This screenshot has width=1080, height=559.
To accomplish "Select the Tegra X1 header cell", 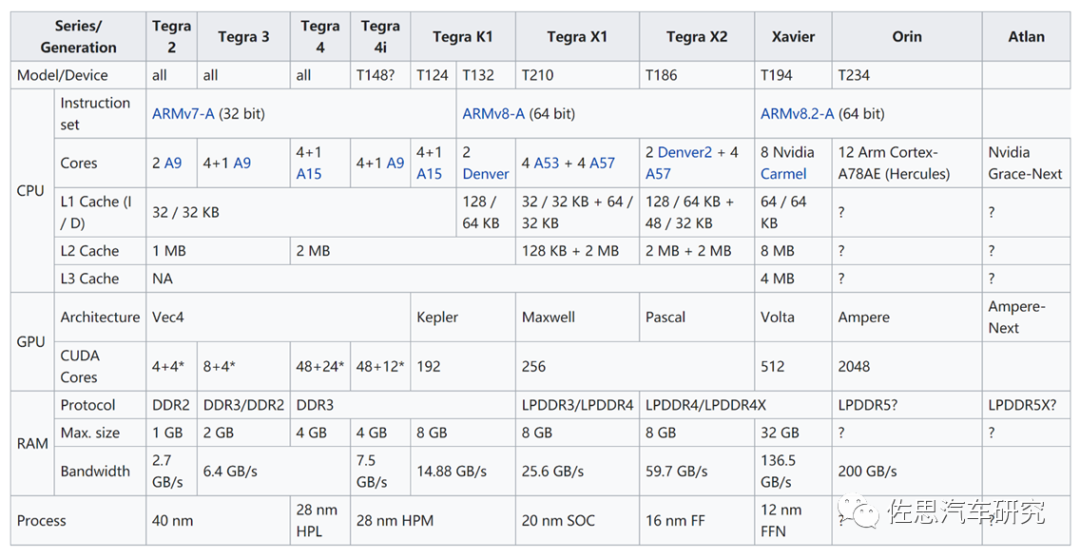I will click(577, 37).
